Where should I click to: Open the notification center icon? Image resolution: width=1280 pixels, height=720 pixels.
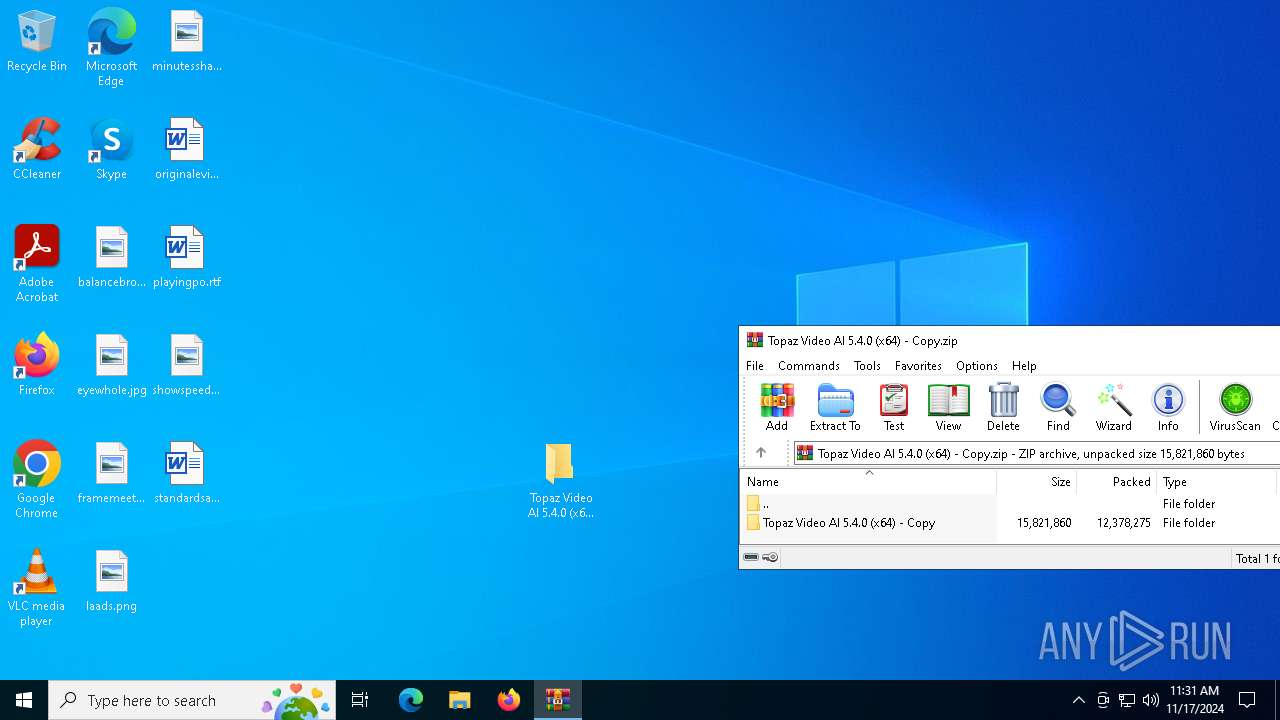tap(1247, 700)
